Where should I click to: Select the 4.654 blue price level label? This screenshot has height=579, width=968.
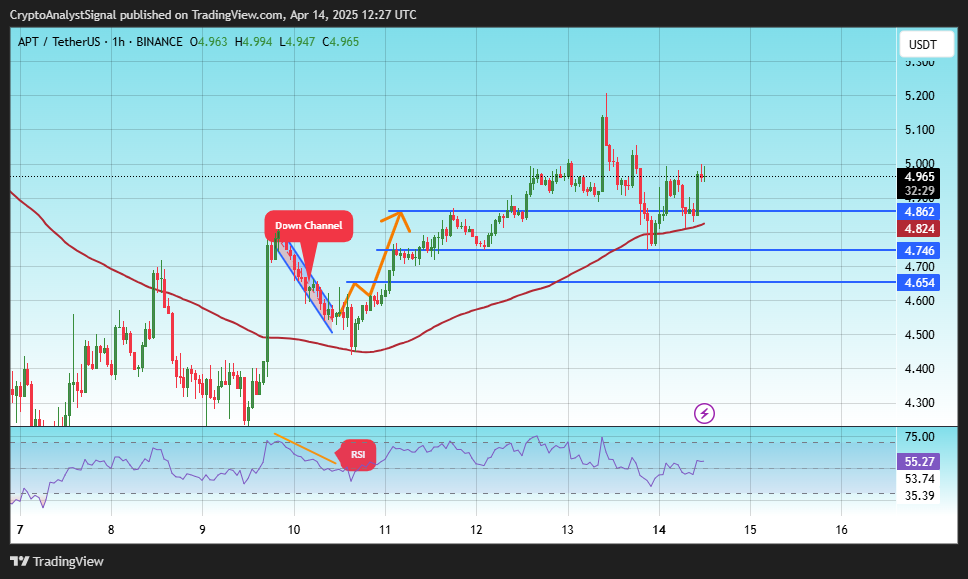click(919, 282)
